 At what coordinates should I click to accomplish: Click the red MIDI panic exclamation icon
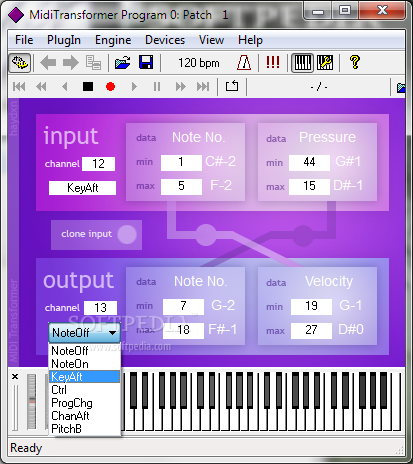click(273, 62)
